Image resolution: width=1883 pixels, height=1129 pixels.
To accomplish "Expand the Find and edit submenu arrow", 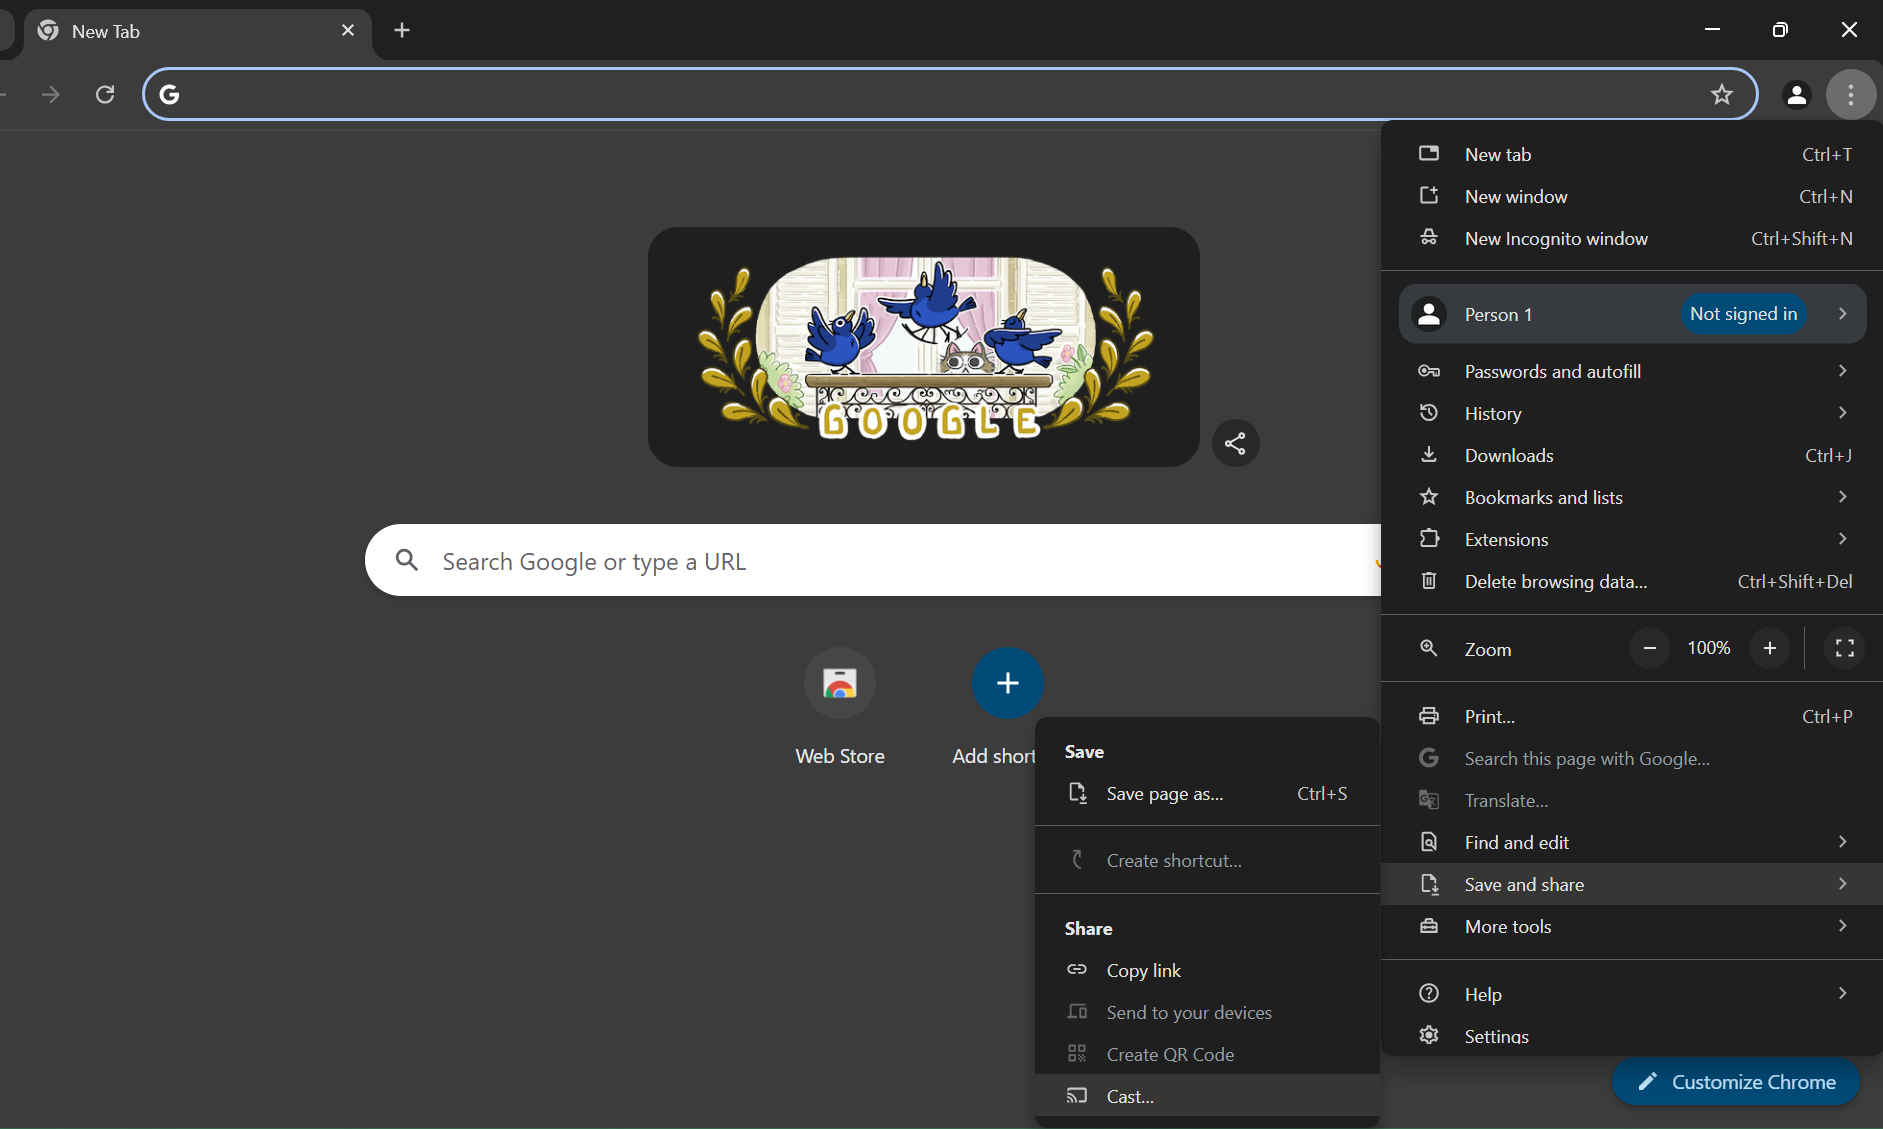I will (1842, 842).
